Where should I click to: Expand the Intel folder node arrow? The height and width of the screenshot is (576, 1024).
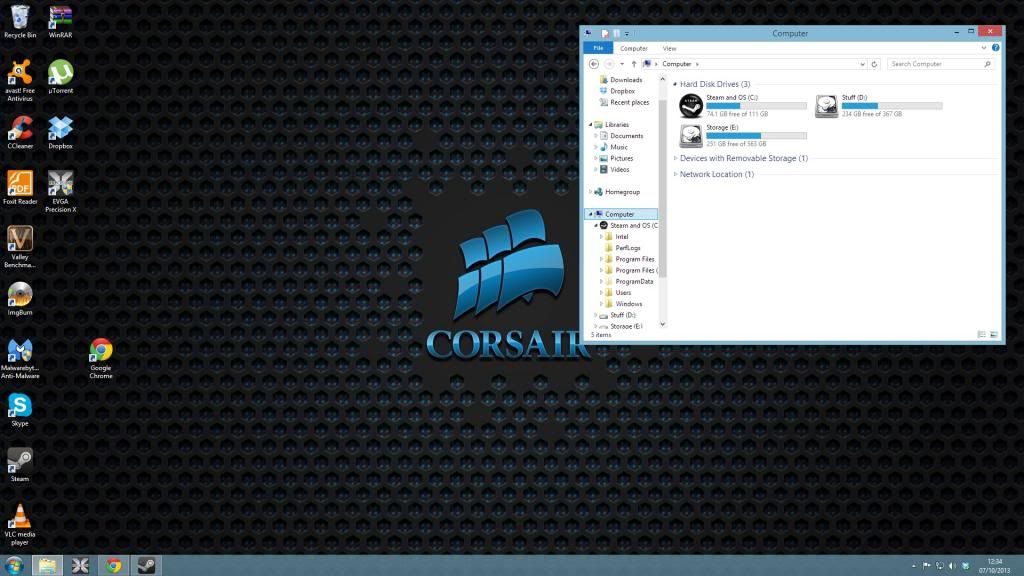pos(601,237)
